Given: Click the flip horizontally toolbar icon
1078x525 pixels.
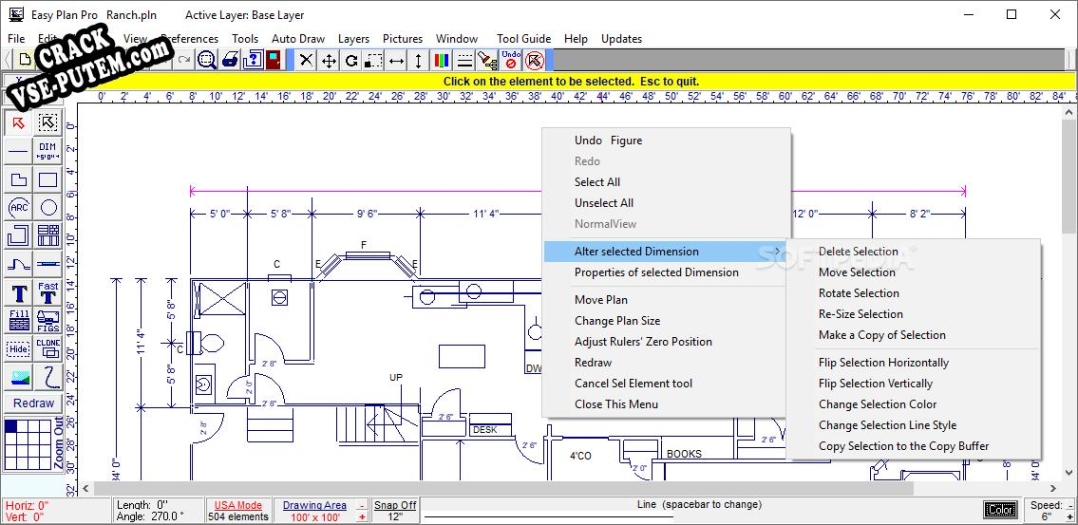Looking at the screenshot, I should (x=396, y=60).
